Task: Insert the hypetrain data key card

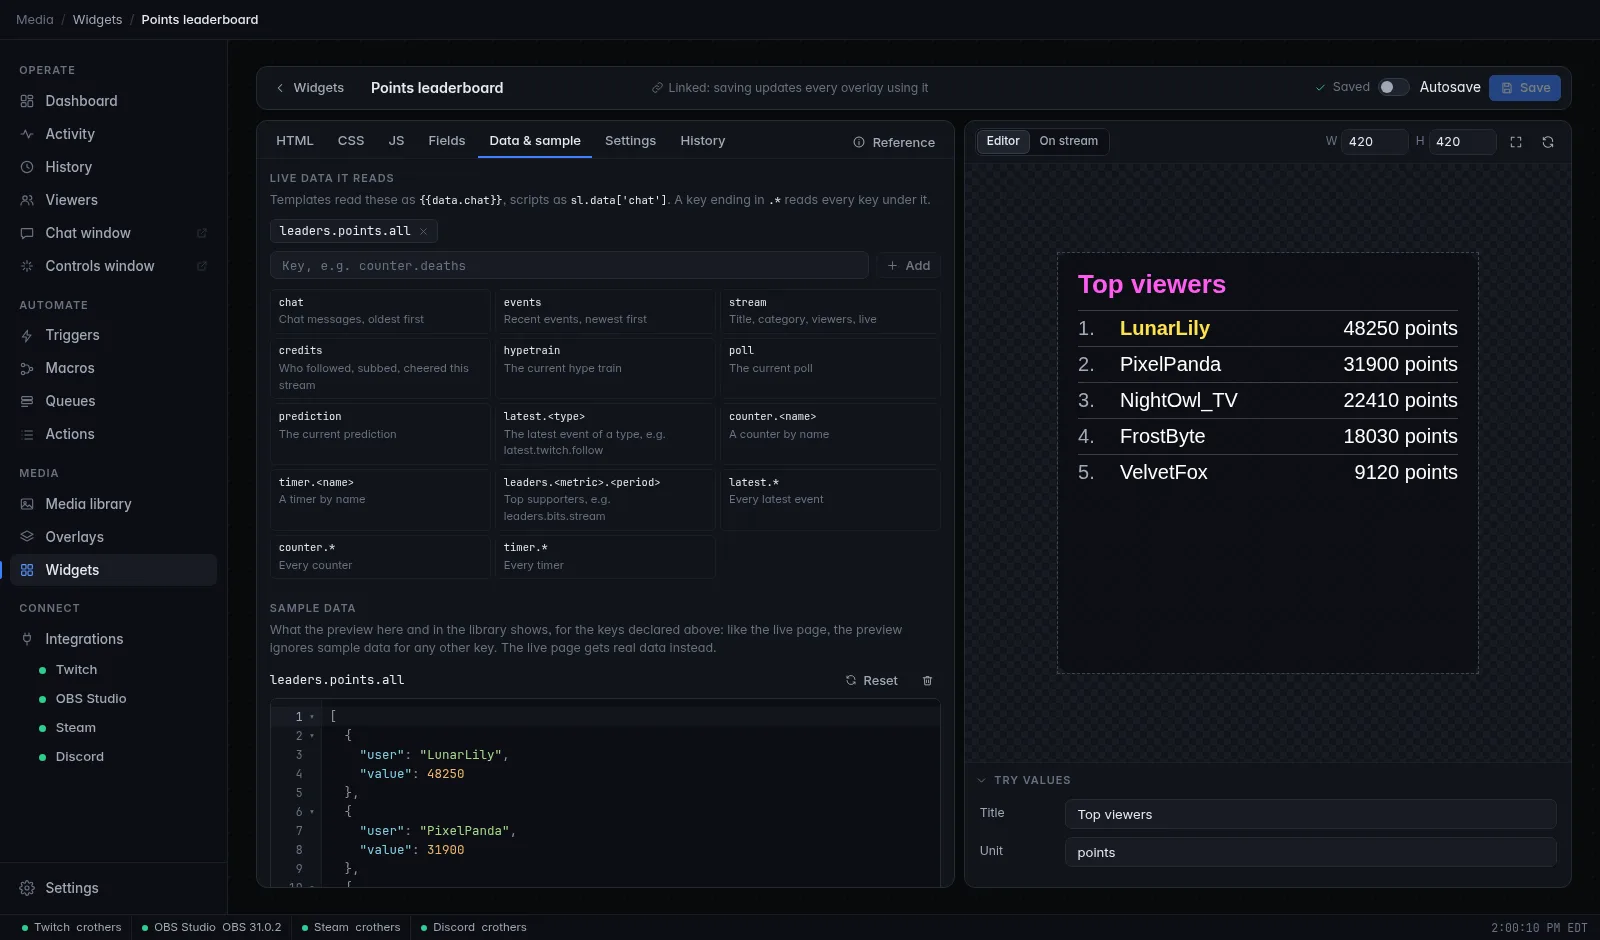Action: tap(605, 368)
